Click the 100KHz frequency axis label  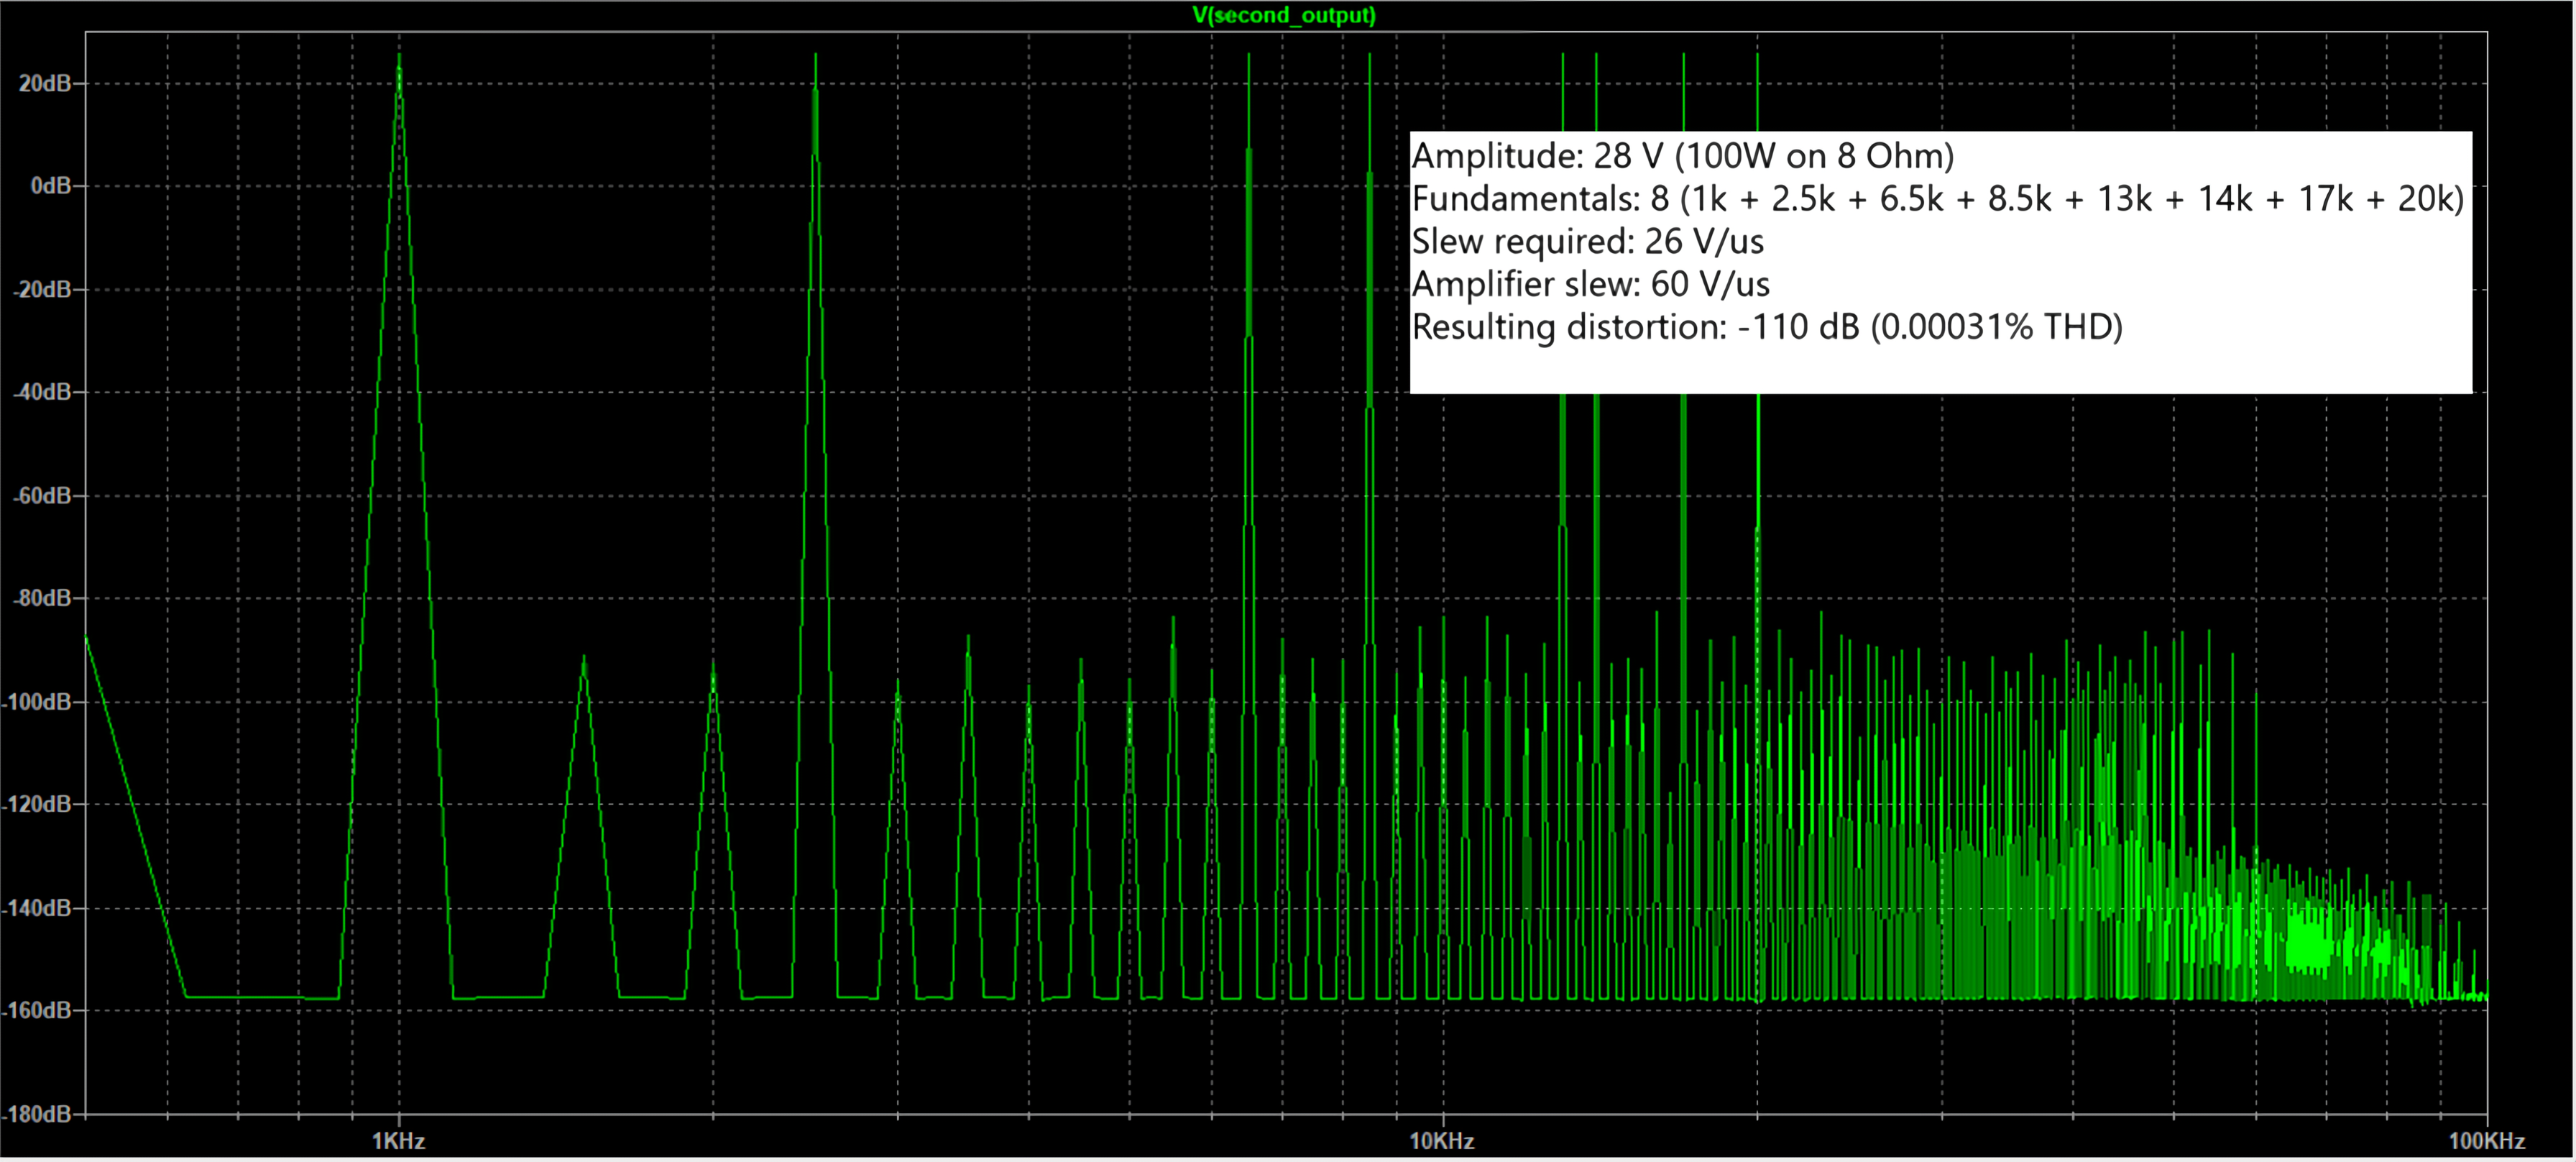click(2487, 1141)
